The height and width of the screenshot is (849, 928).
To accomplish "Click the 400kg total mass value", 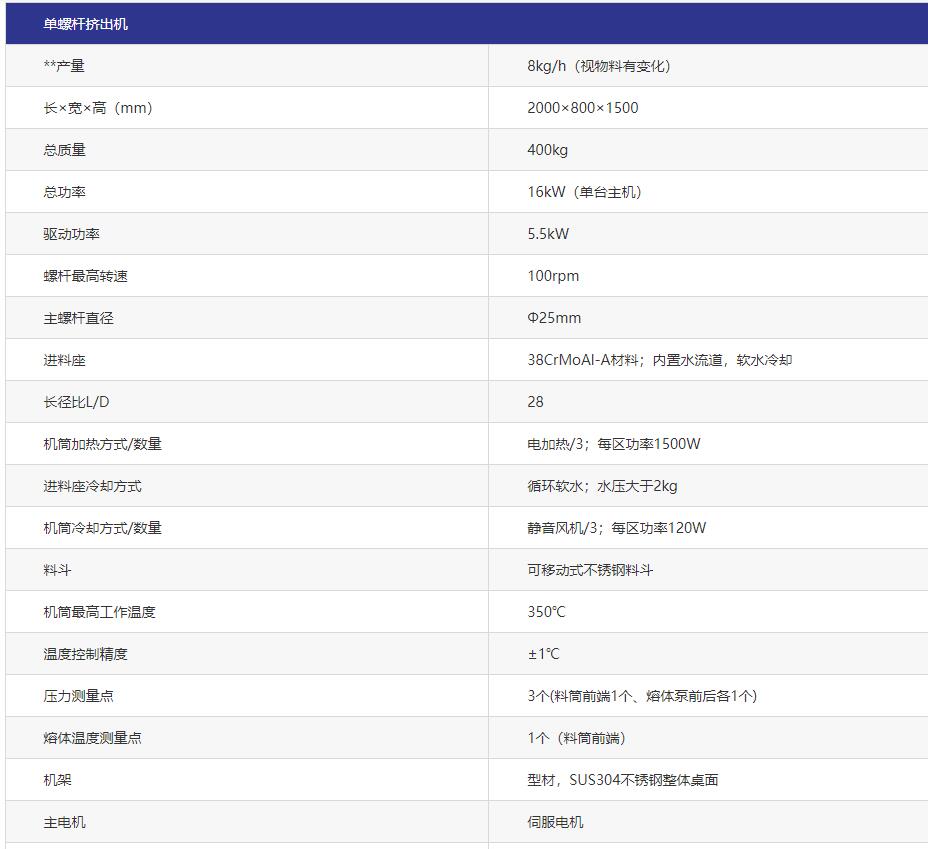I will tap(547, 150).
